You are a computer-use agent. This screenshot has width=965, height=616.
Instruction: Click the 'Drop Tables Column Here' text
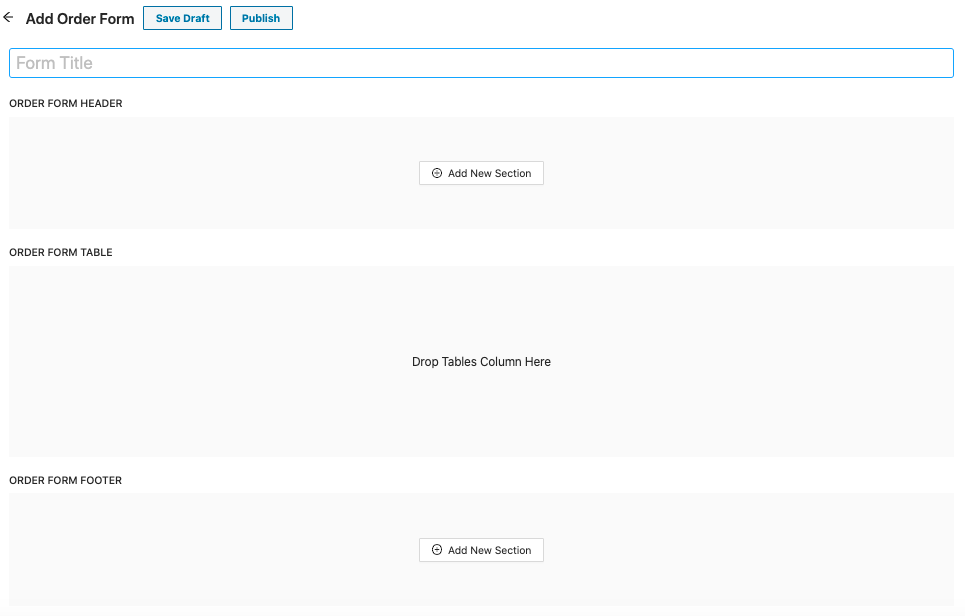[481, 362]
